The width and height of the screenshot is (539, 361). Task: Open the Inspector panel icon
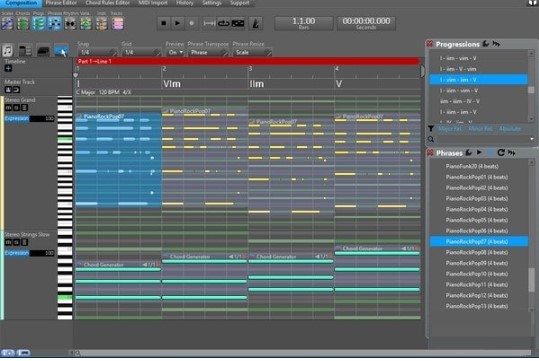101,24
